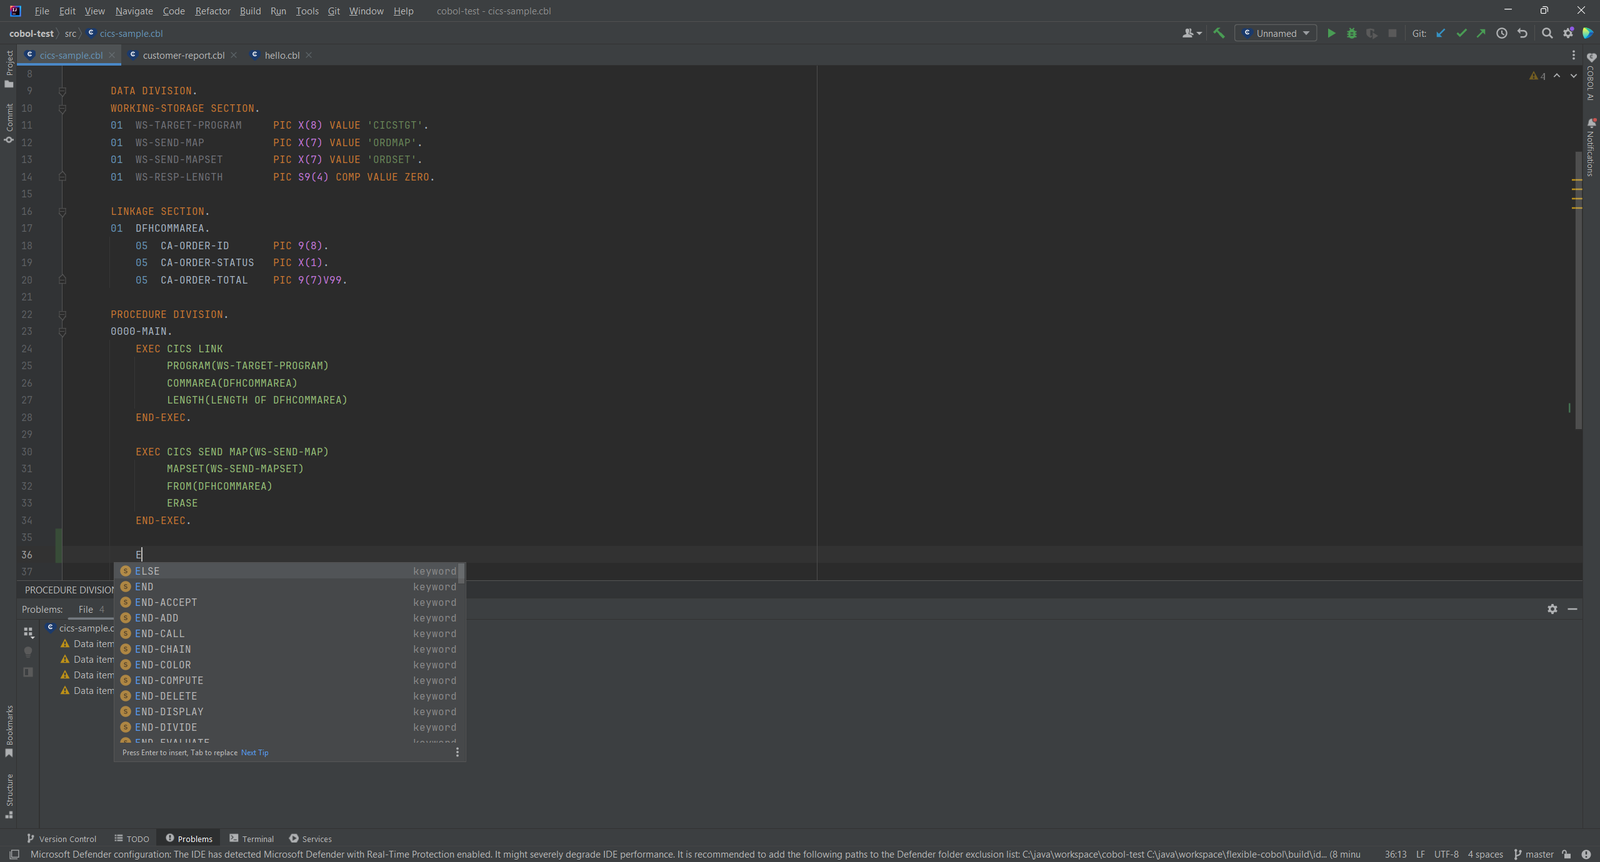Switch to the hello.cbl editor tab
The height and width of the screenshot is (862, 1600).
pyautogui.click(x=282, y=55)
